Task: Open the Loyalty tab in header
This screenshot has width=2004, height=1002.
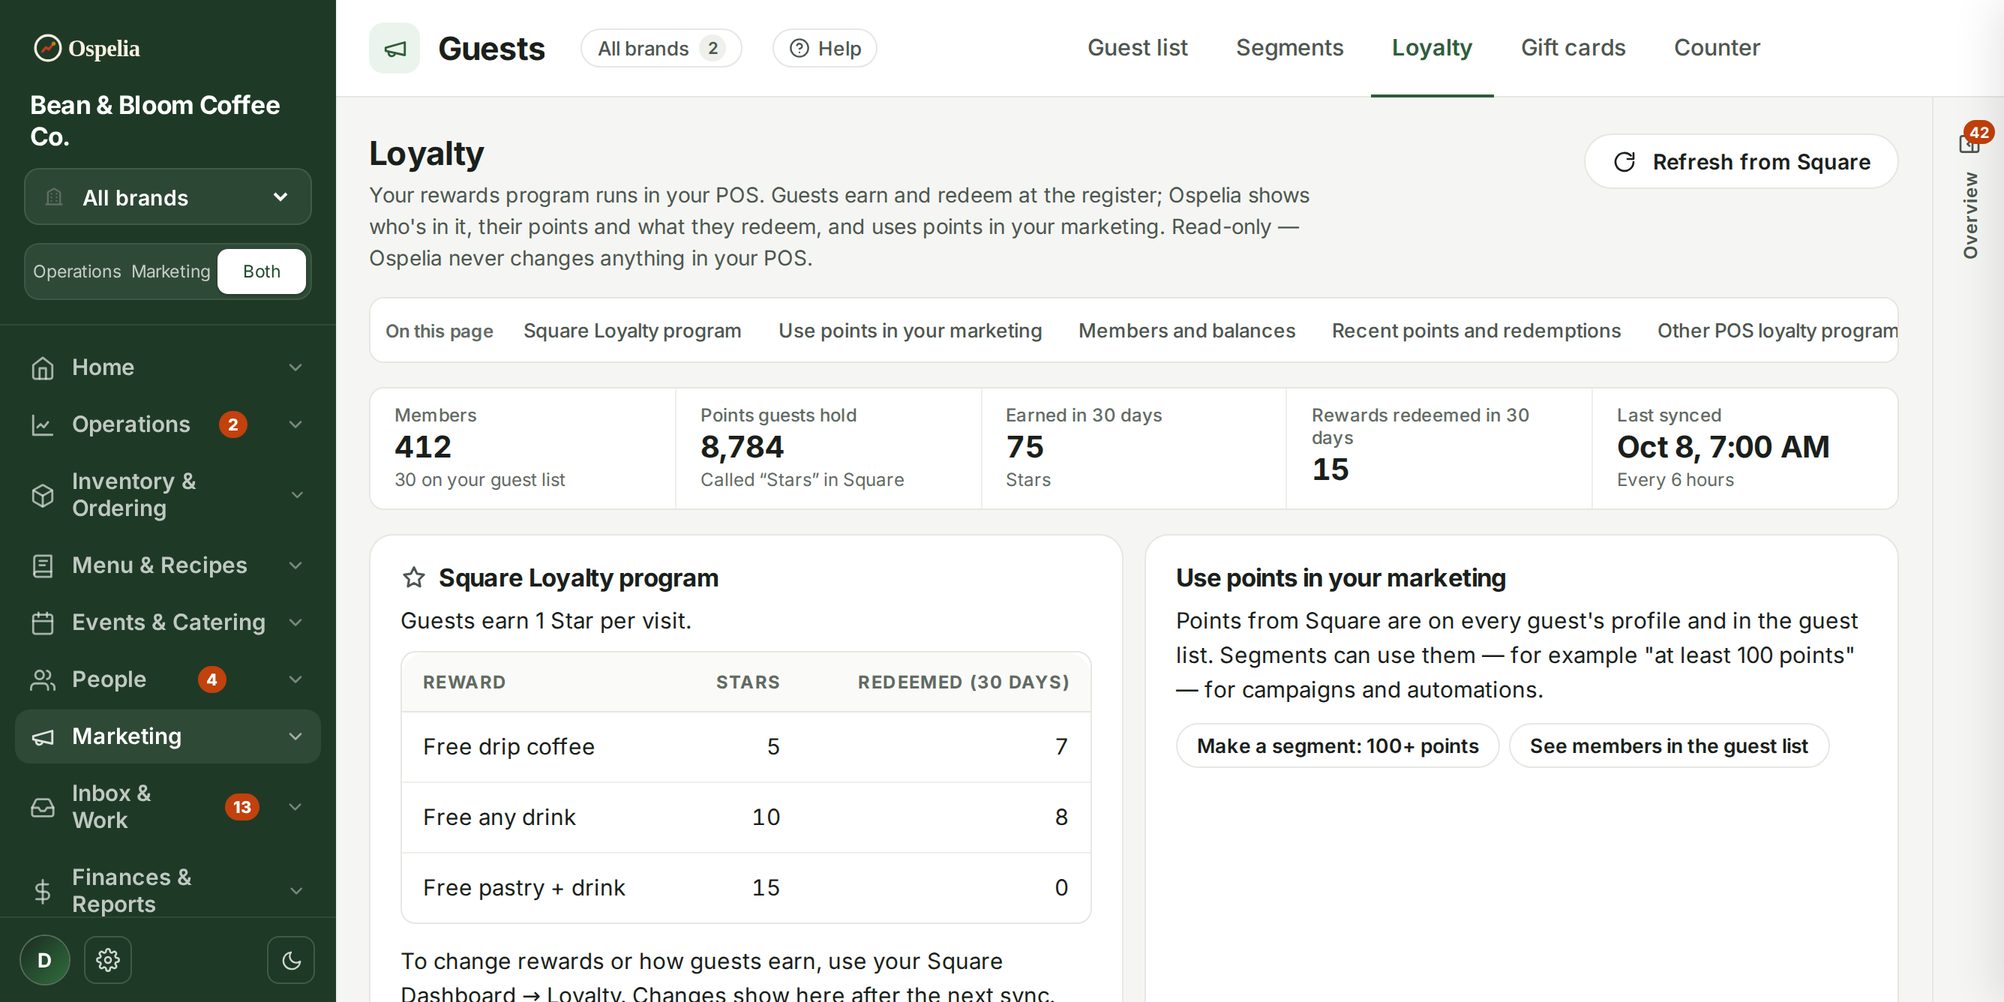Action: pyautogui.click(x=1432, y=48)
